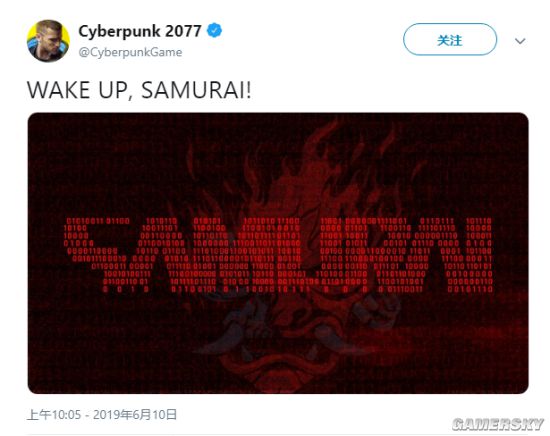This screenshot has width=550, height=436.
Task: Open the Cyberpunk 2077 profile avatar
Action: point(48,41)
